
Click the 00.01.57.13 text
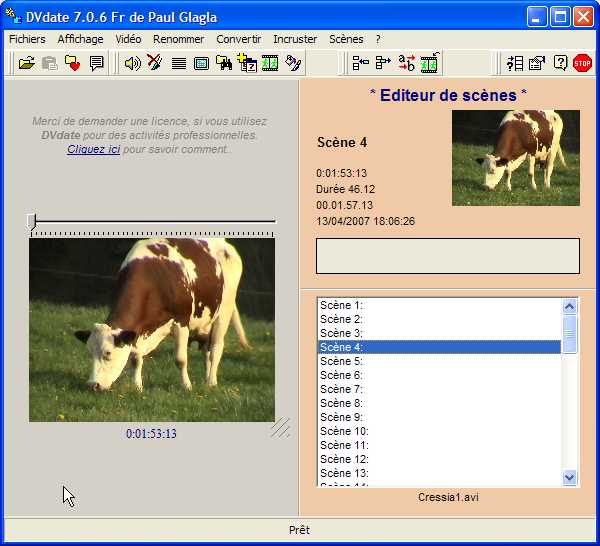click(x=344, y=205)
